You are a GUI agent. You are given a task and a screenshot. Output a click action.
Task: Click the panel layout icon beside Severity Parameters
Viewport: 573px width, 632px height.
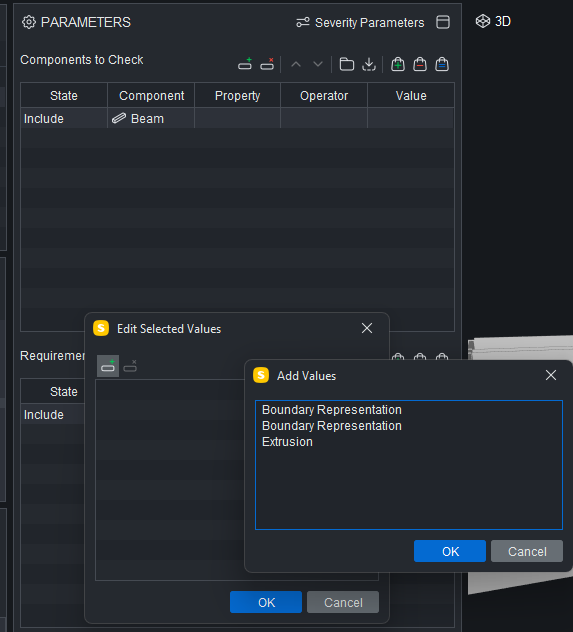click(x=443, y=22)
